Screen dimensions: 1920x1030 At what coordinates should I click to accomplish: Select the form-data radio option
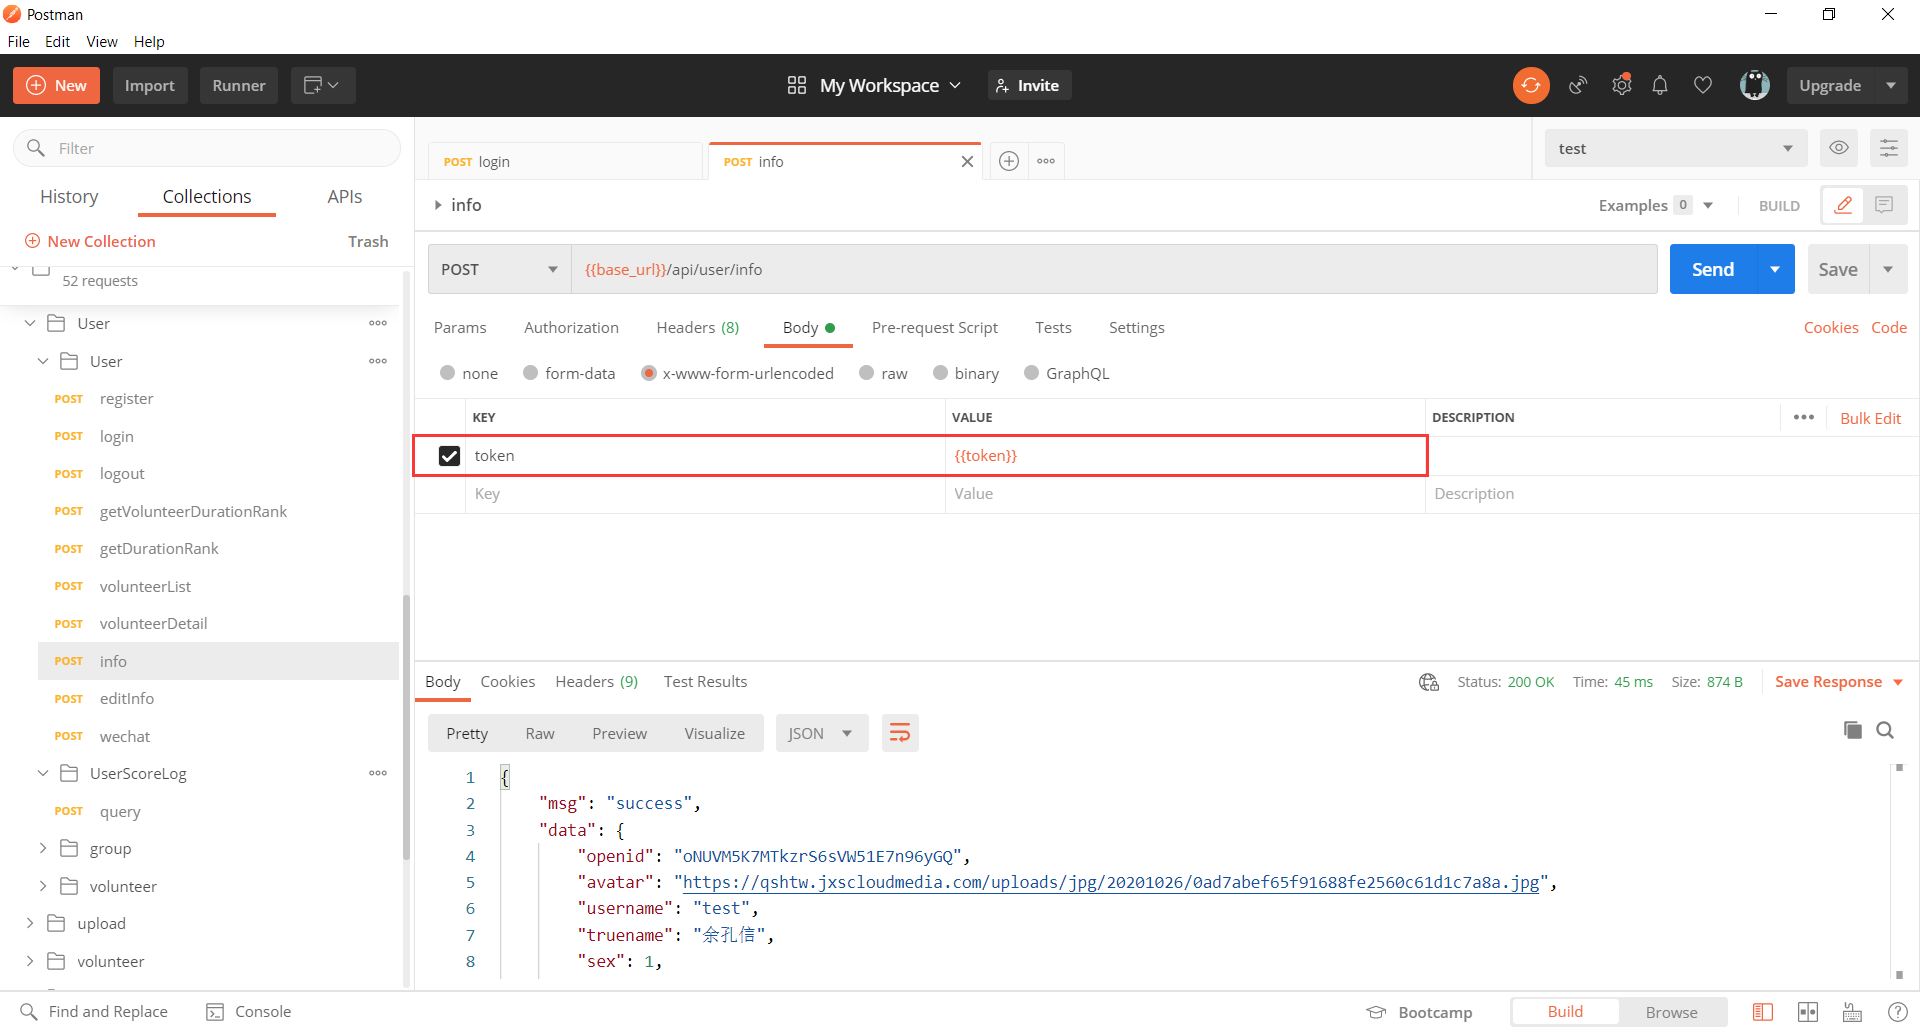(x=530, y=373)
